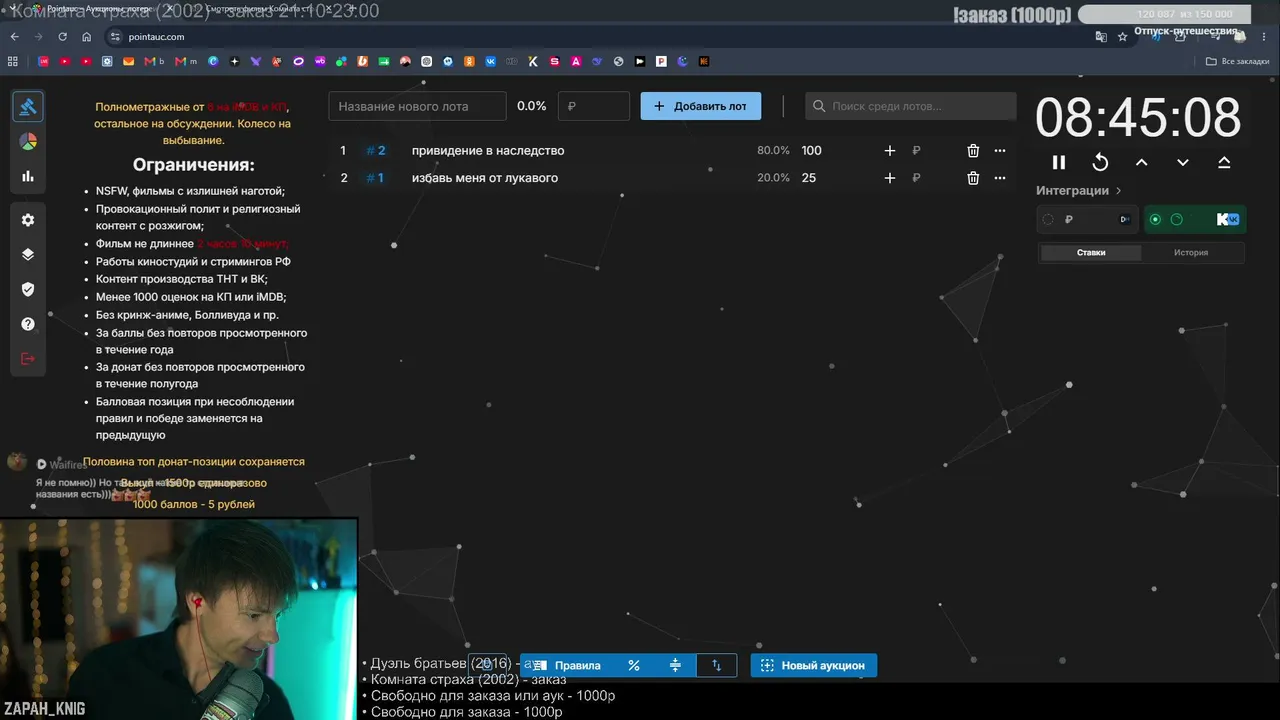Switch to the Ставки tab
The image size is (1280, 720).
coord(1091,253)
